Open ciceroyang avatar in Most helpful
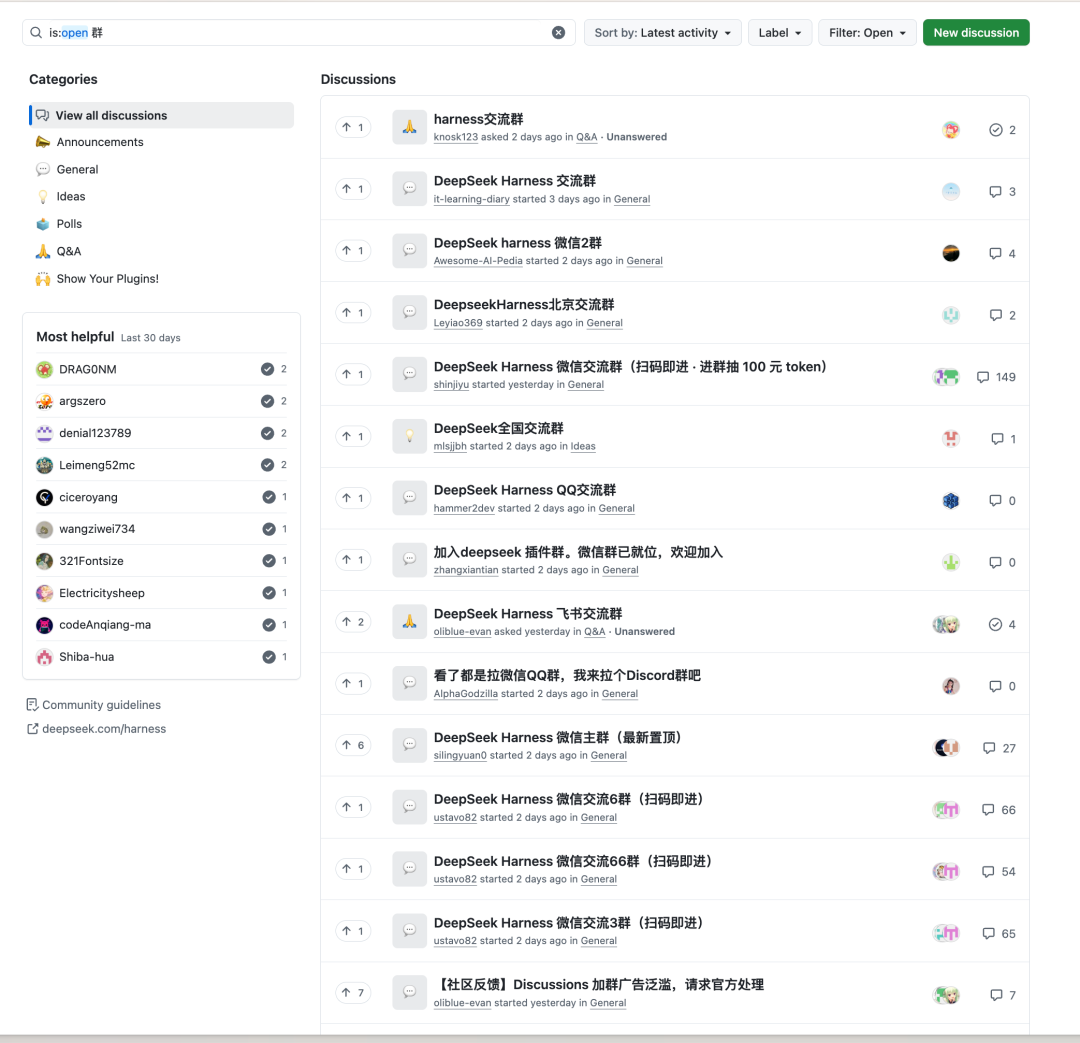The width and height of the screenshot is (1080, 1043). click(x=44, y=497)
